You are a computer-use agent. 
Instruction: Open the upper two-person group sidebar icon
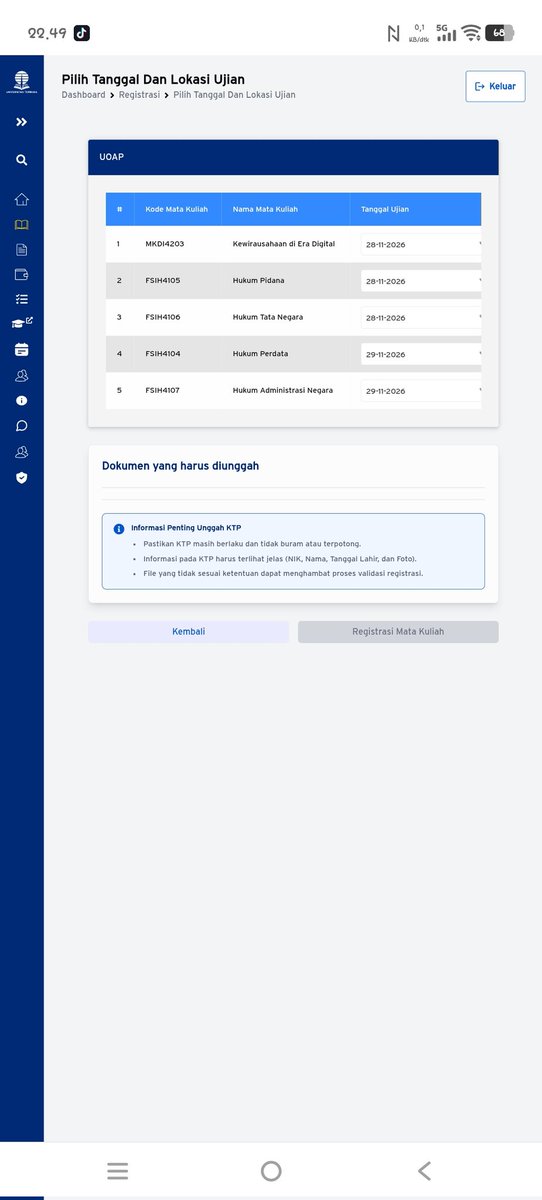(x=22, y=376)
